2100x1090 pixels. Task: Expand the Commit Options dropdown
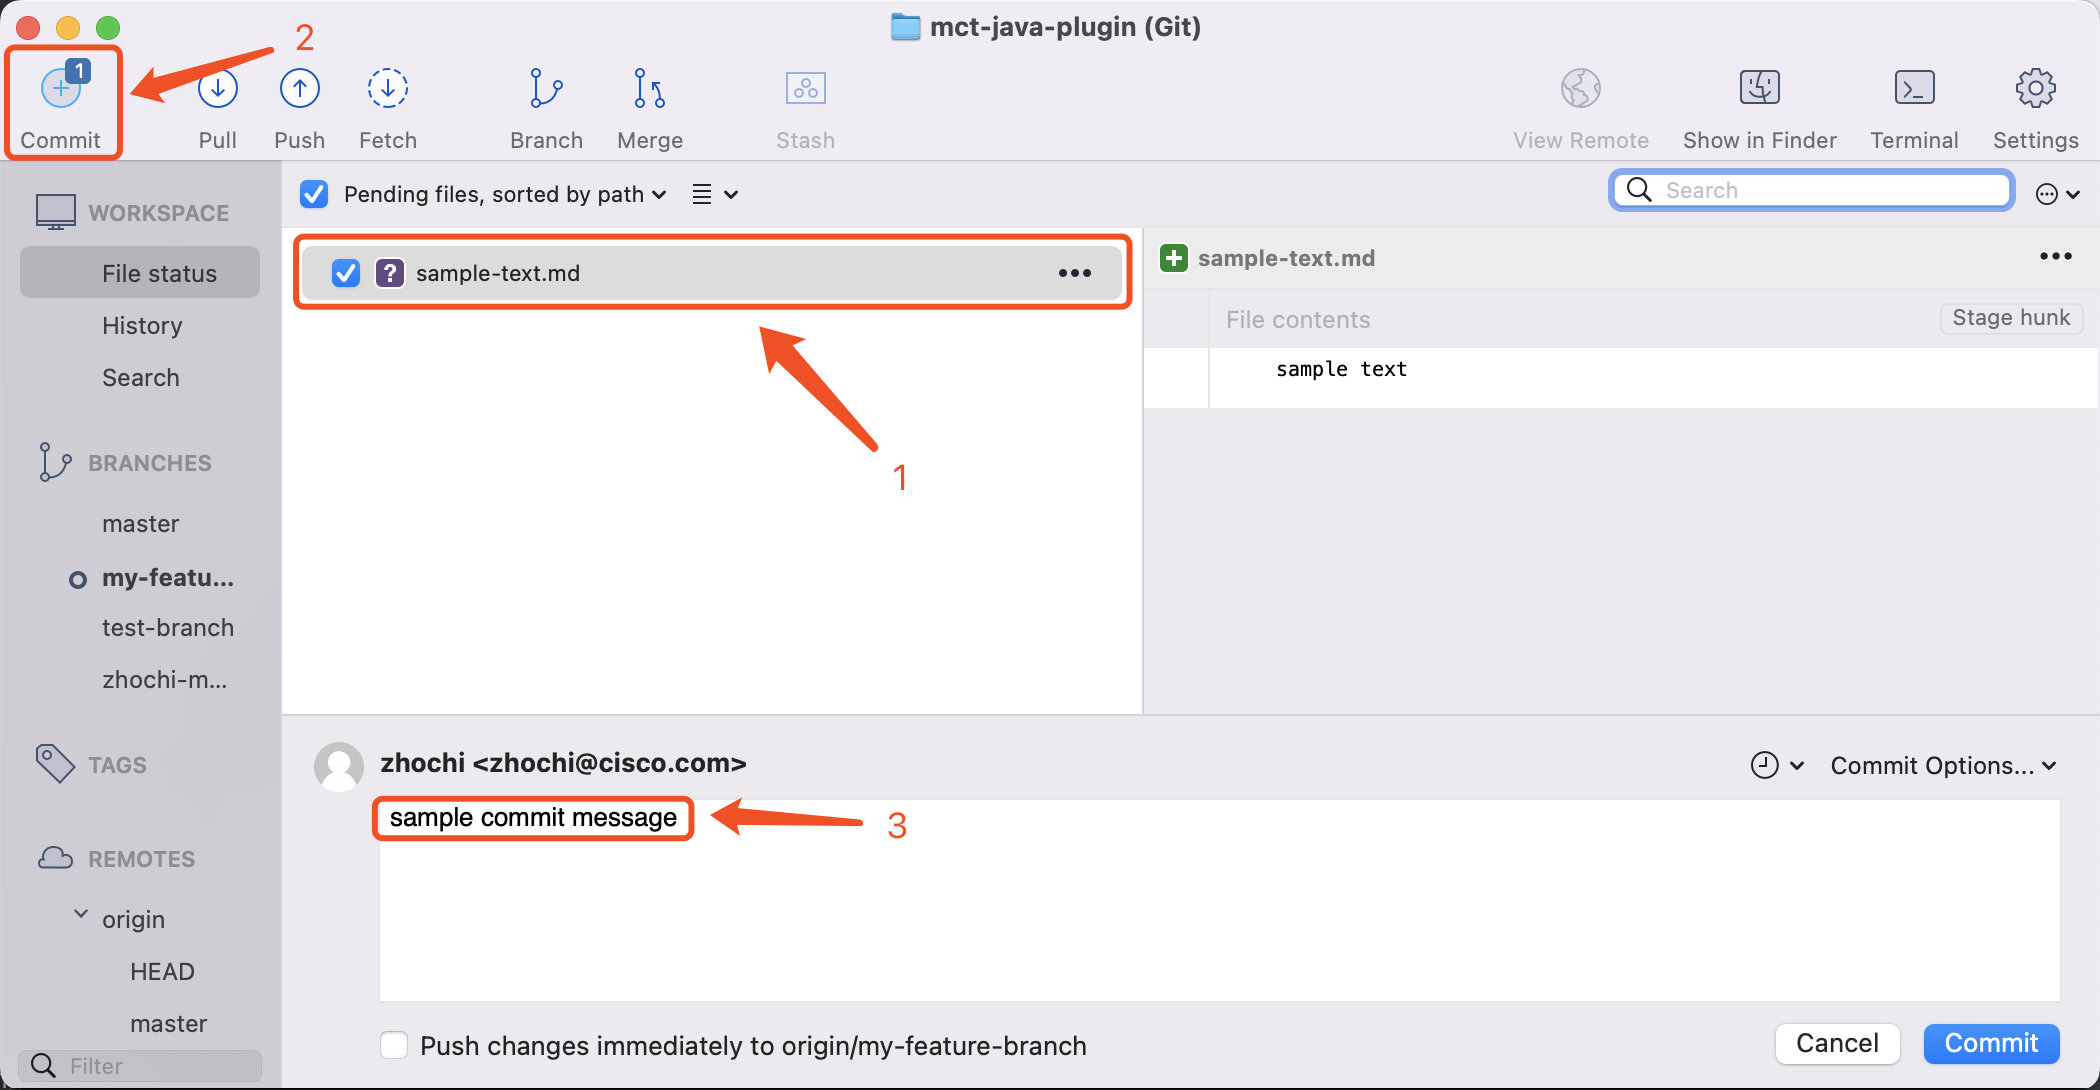1943,766
